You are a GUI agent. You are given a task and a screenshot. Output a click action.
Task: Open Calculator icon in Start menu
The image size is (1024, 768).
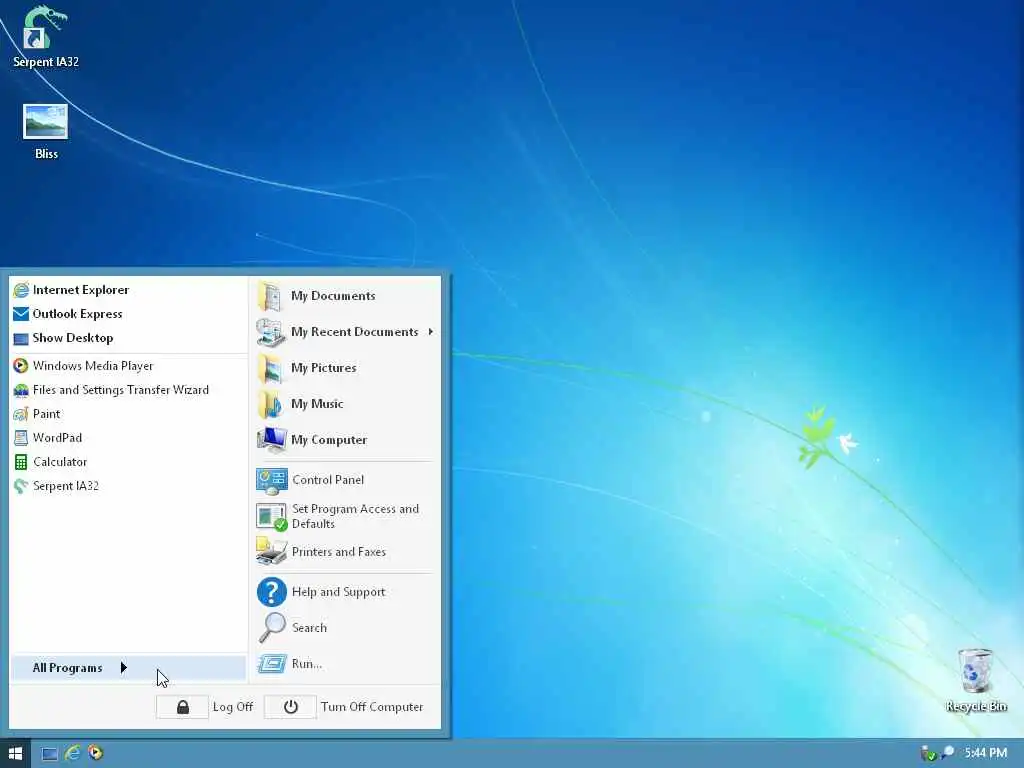click(x=21, y=462)
